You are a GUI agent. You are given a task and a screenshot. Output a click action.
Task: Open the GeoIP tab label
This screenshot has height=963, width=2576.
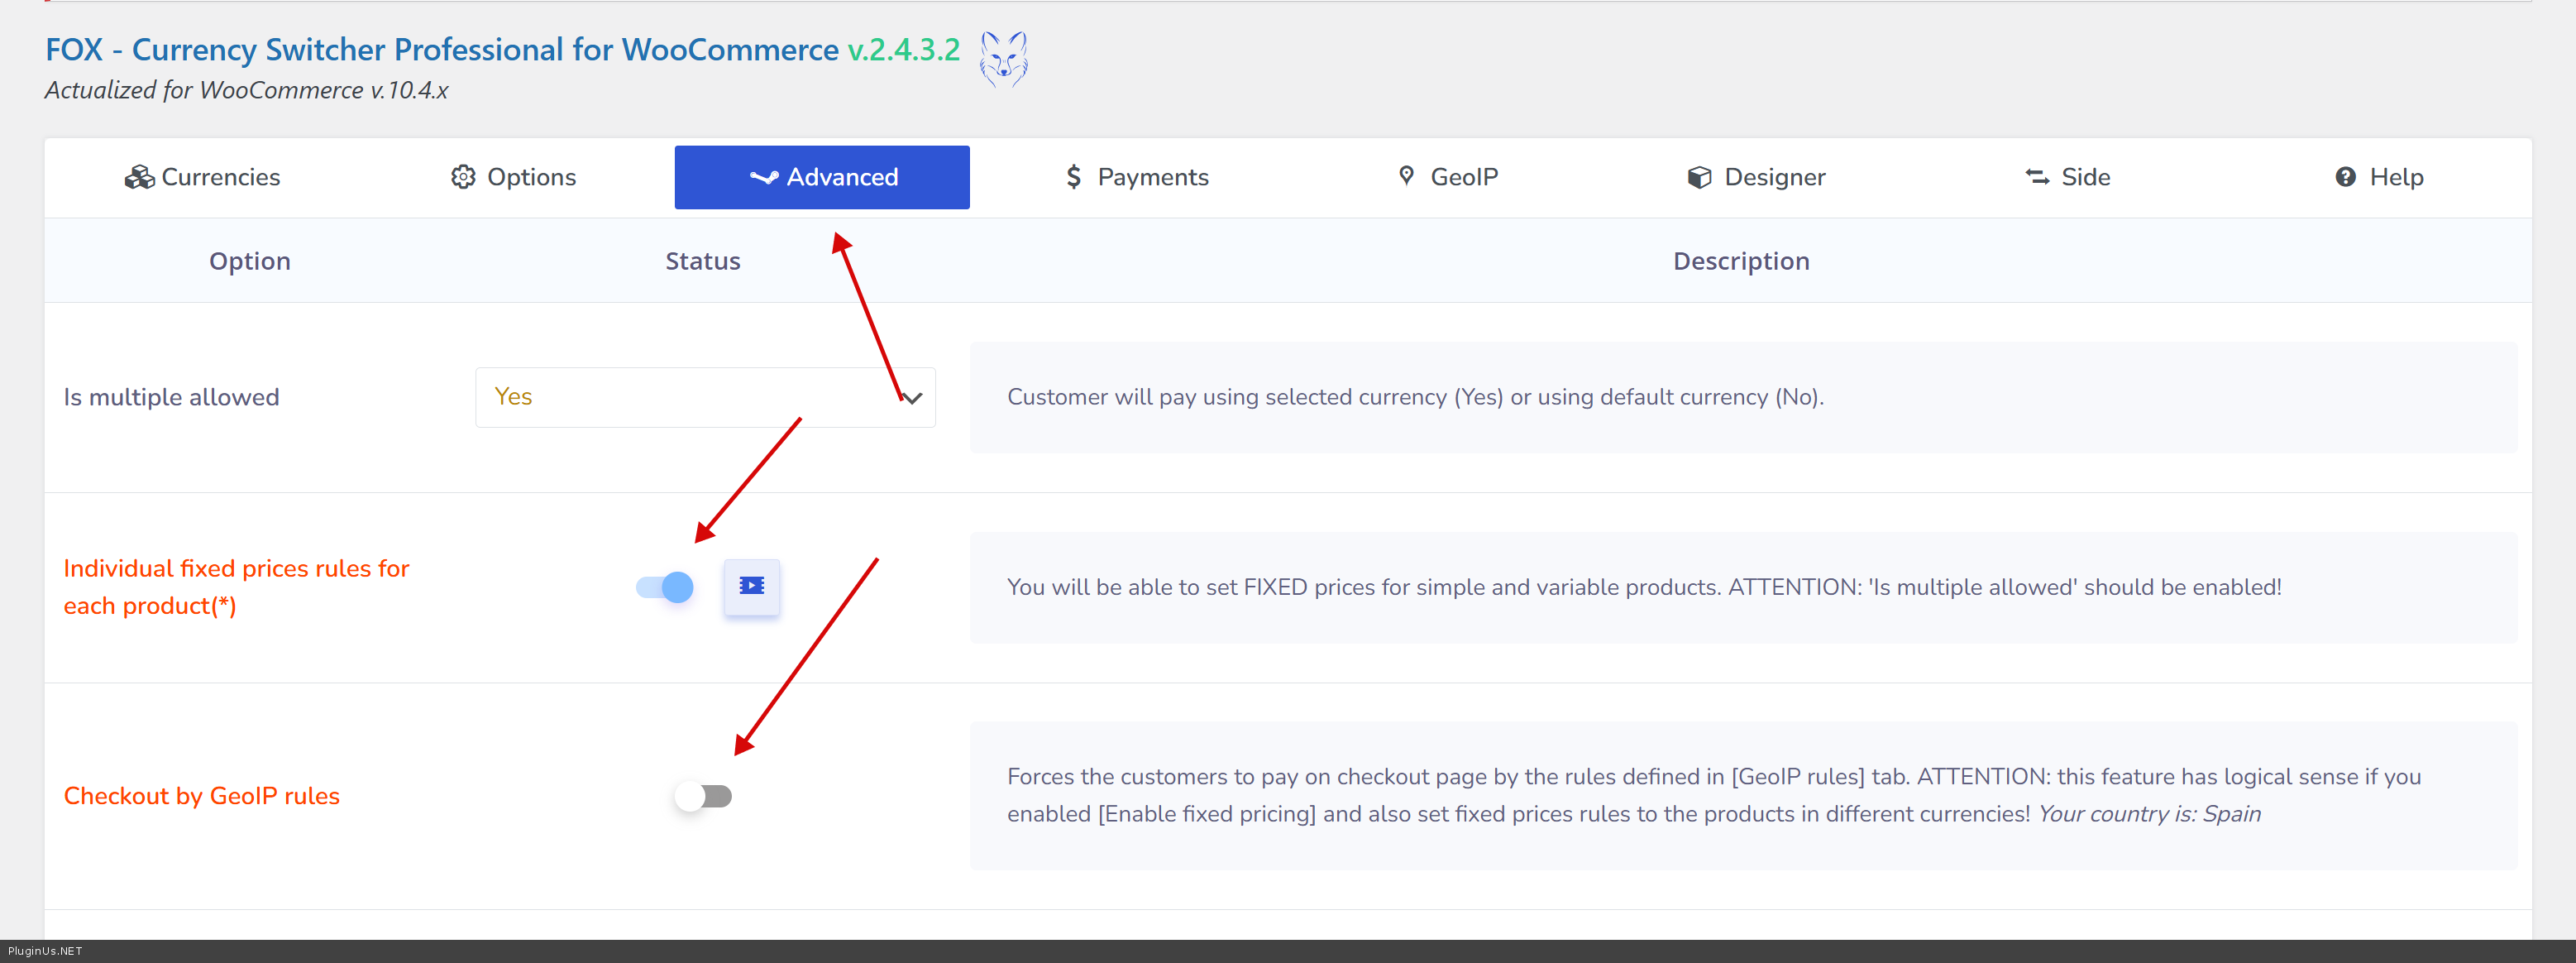1463,177
